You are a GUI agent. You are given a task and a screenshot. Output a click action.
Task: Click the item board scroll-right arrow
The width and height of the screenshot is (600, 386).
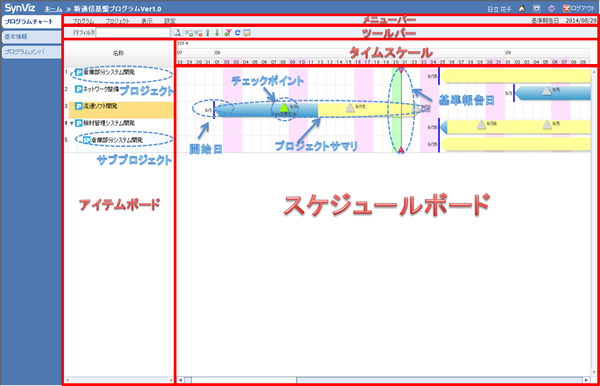click(x=171, y=380)
